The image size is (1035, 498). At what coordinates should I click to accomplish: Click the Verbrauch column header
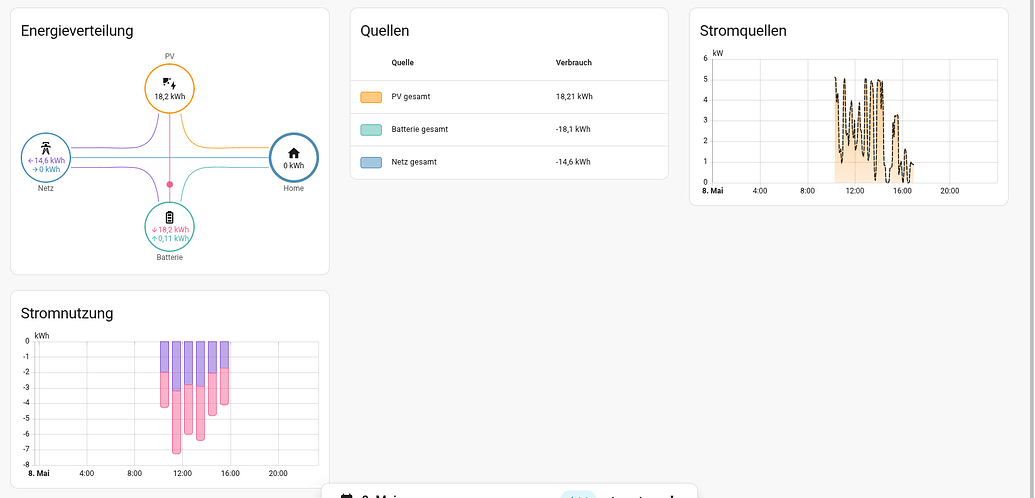(574, 63)
